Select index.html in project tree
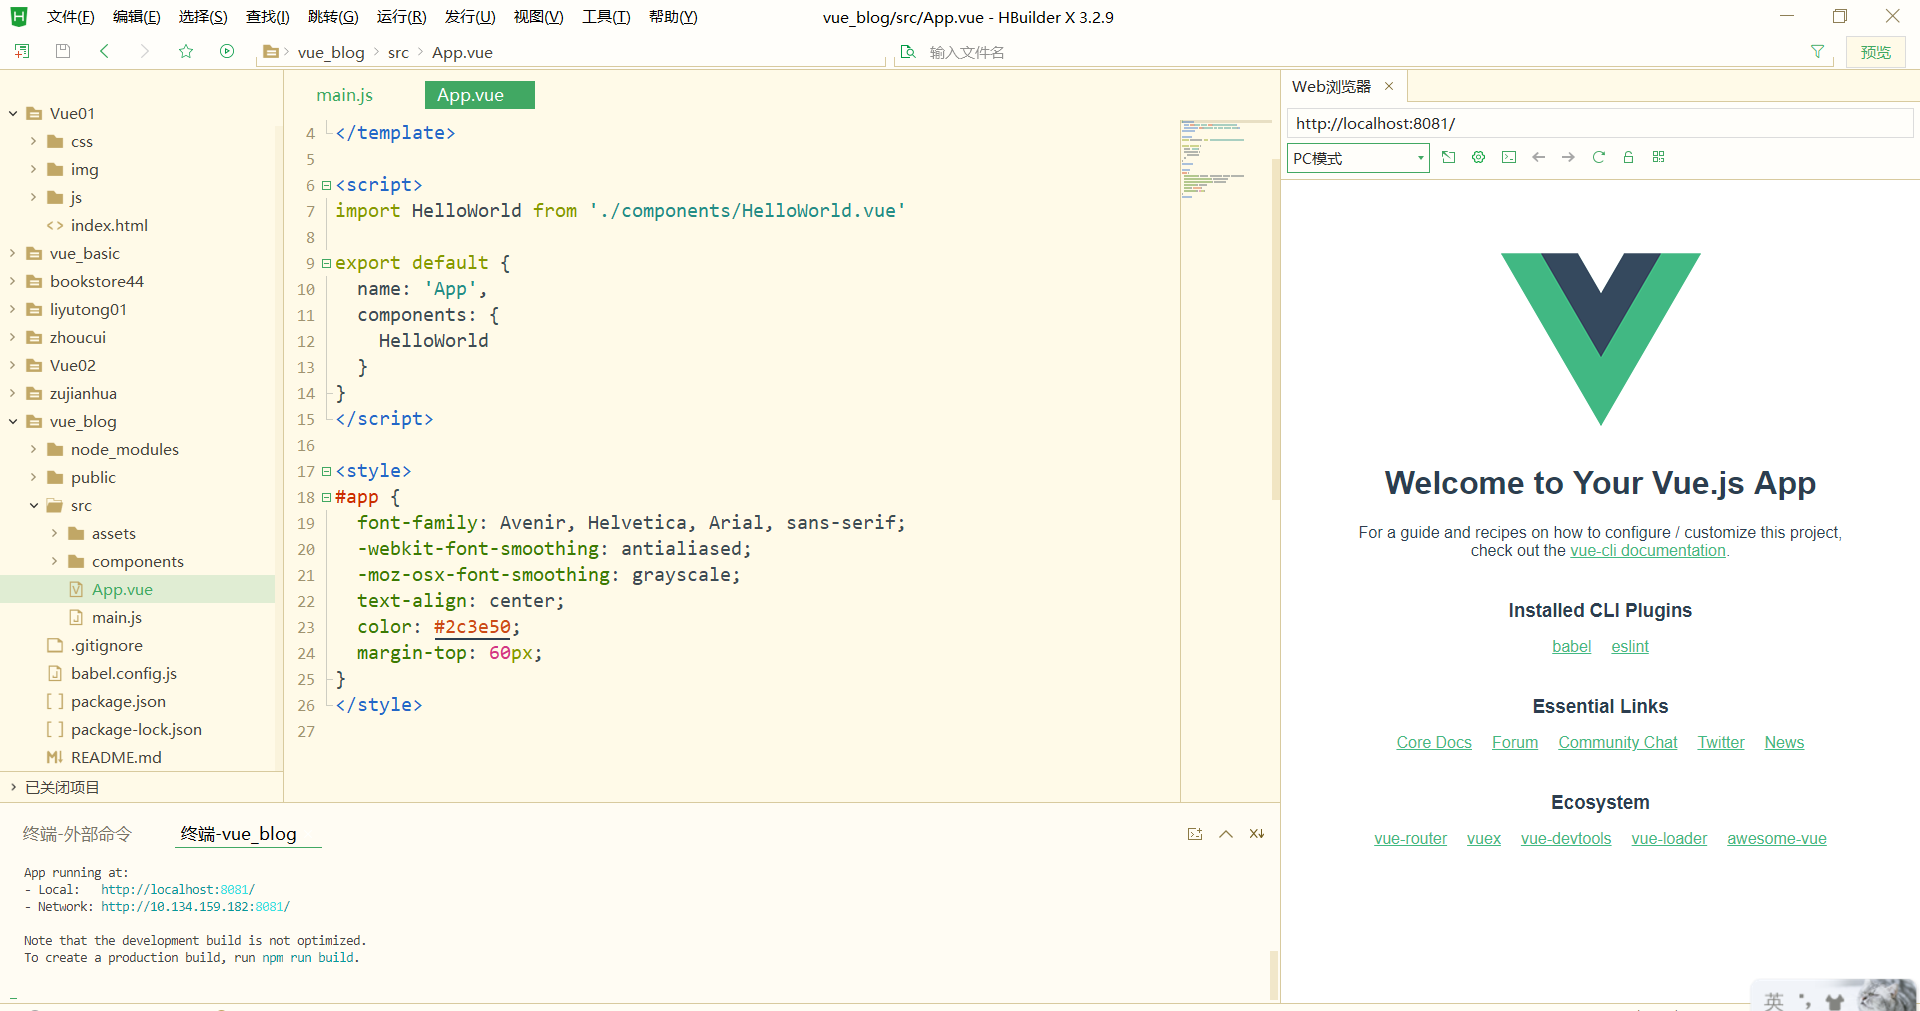 pos(109,225)
